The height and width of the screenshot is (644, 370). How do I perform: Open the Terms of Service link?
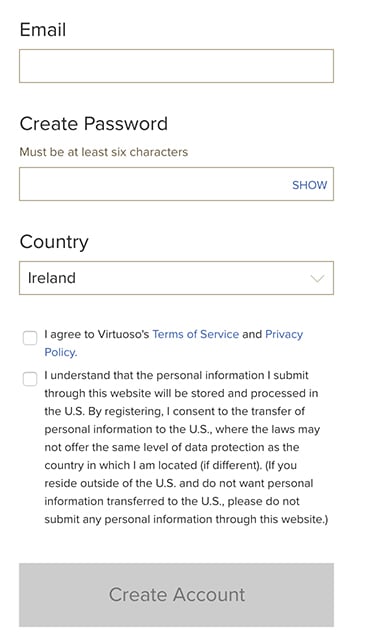pyautogui.click(x=195, y=334)
